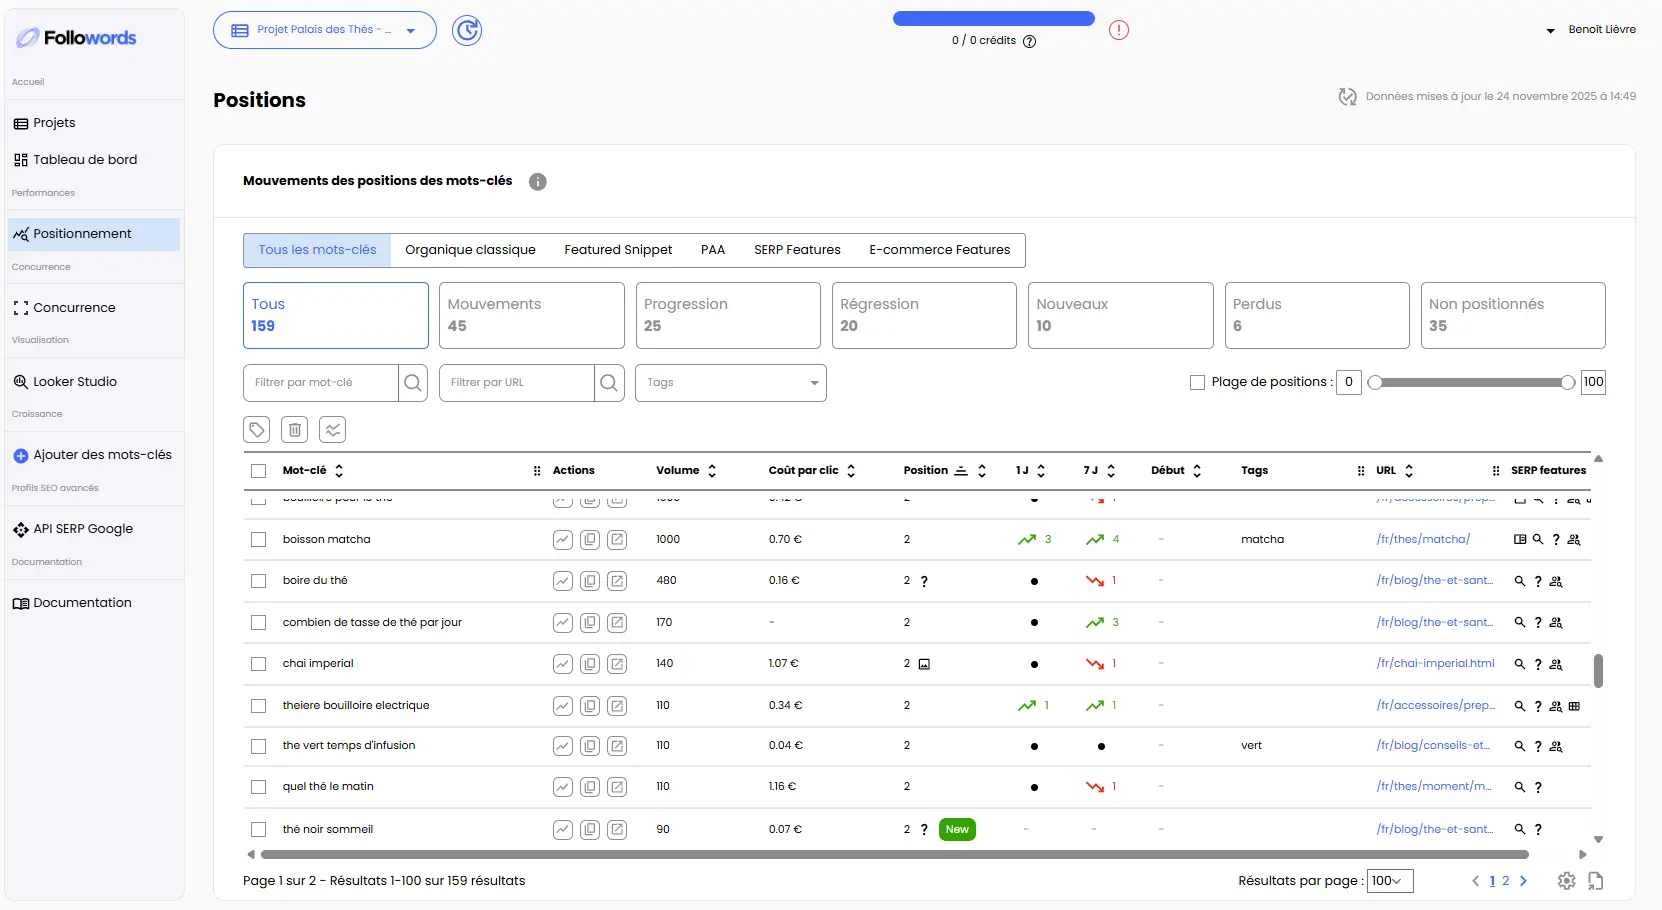Open the position movements chart icon
The width and height of the screenshot is (1662, 910).
pyautogui.click(x=333, y=429)
